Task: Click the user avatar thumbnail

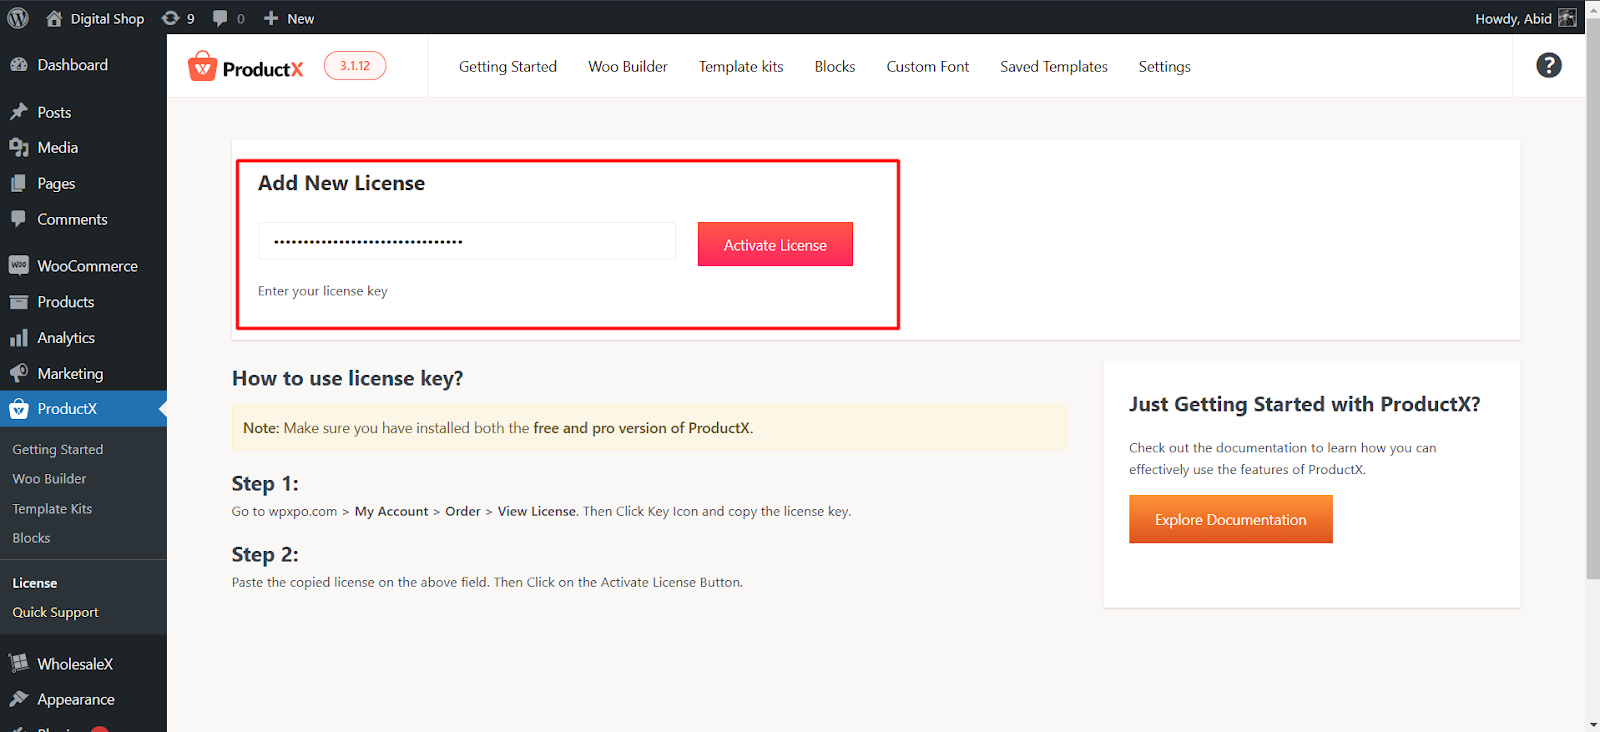Action: (1567, 18)
